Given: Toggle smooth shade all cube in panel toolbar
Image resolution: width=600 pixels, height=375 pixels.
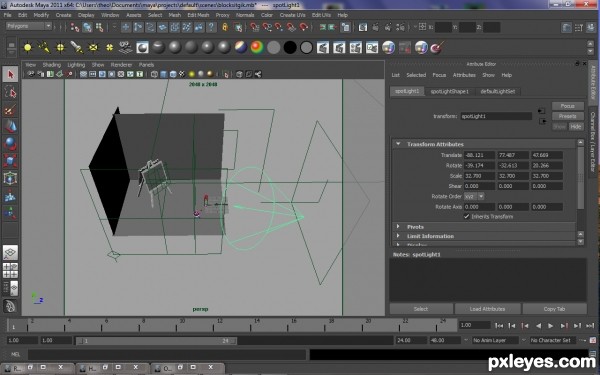Looking at the screenshot, I should (x=164, y=74).
